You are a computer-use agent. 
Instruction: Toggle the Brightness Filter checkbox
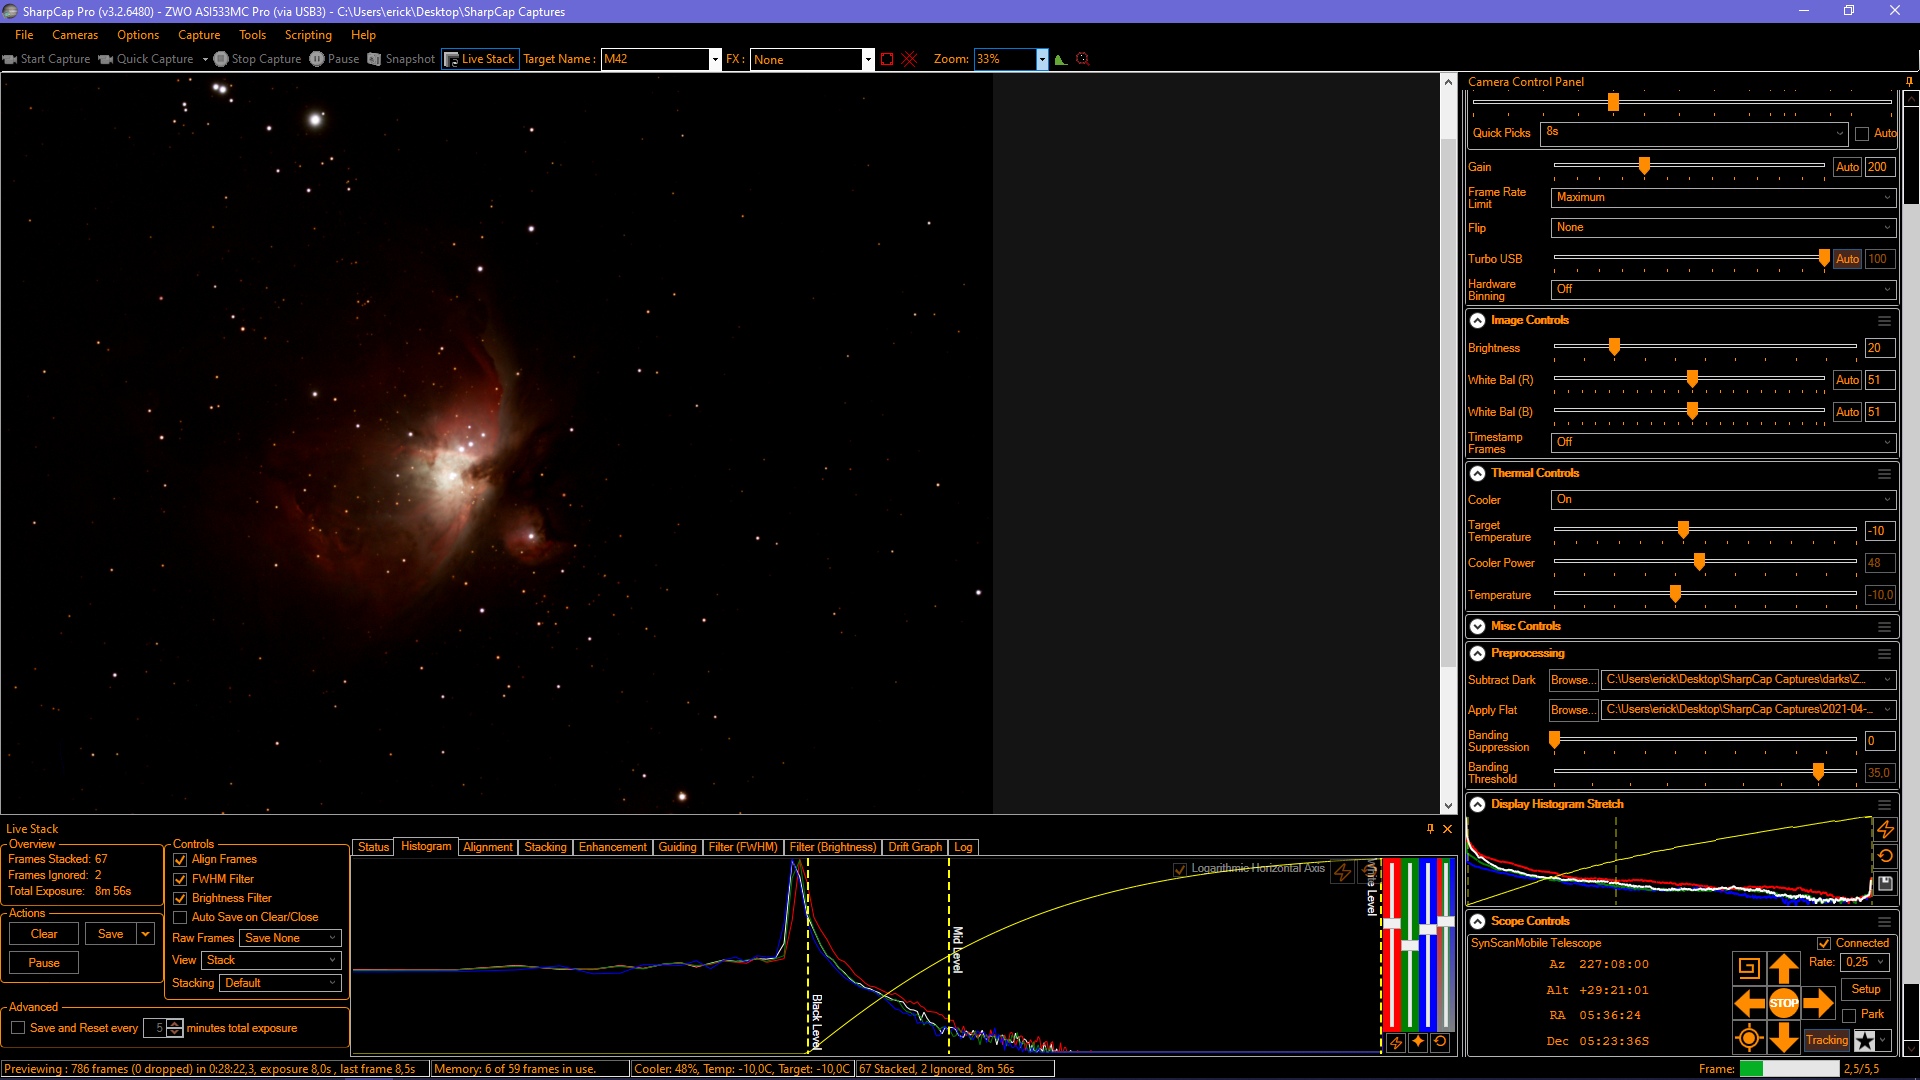pos(180,898)
